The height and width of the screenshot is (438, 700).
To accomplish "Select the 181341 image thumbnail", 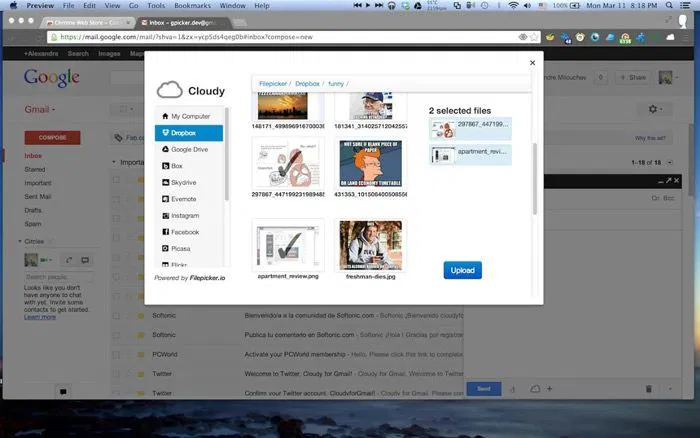I will point(371,105).
